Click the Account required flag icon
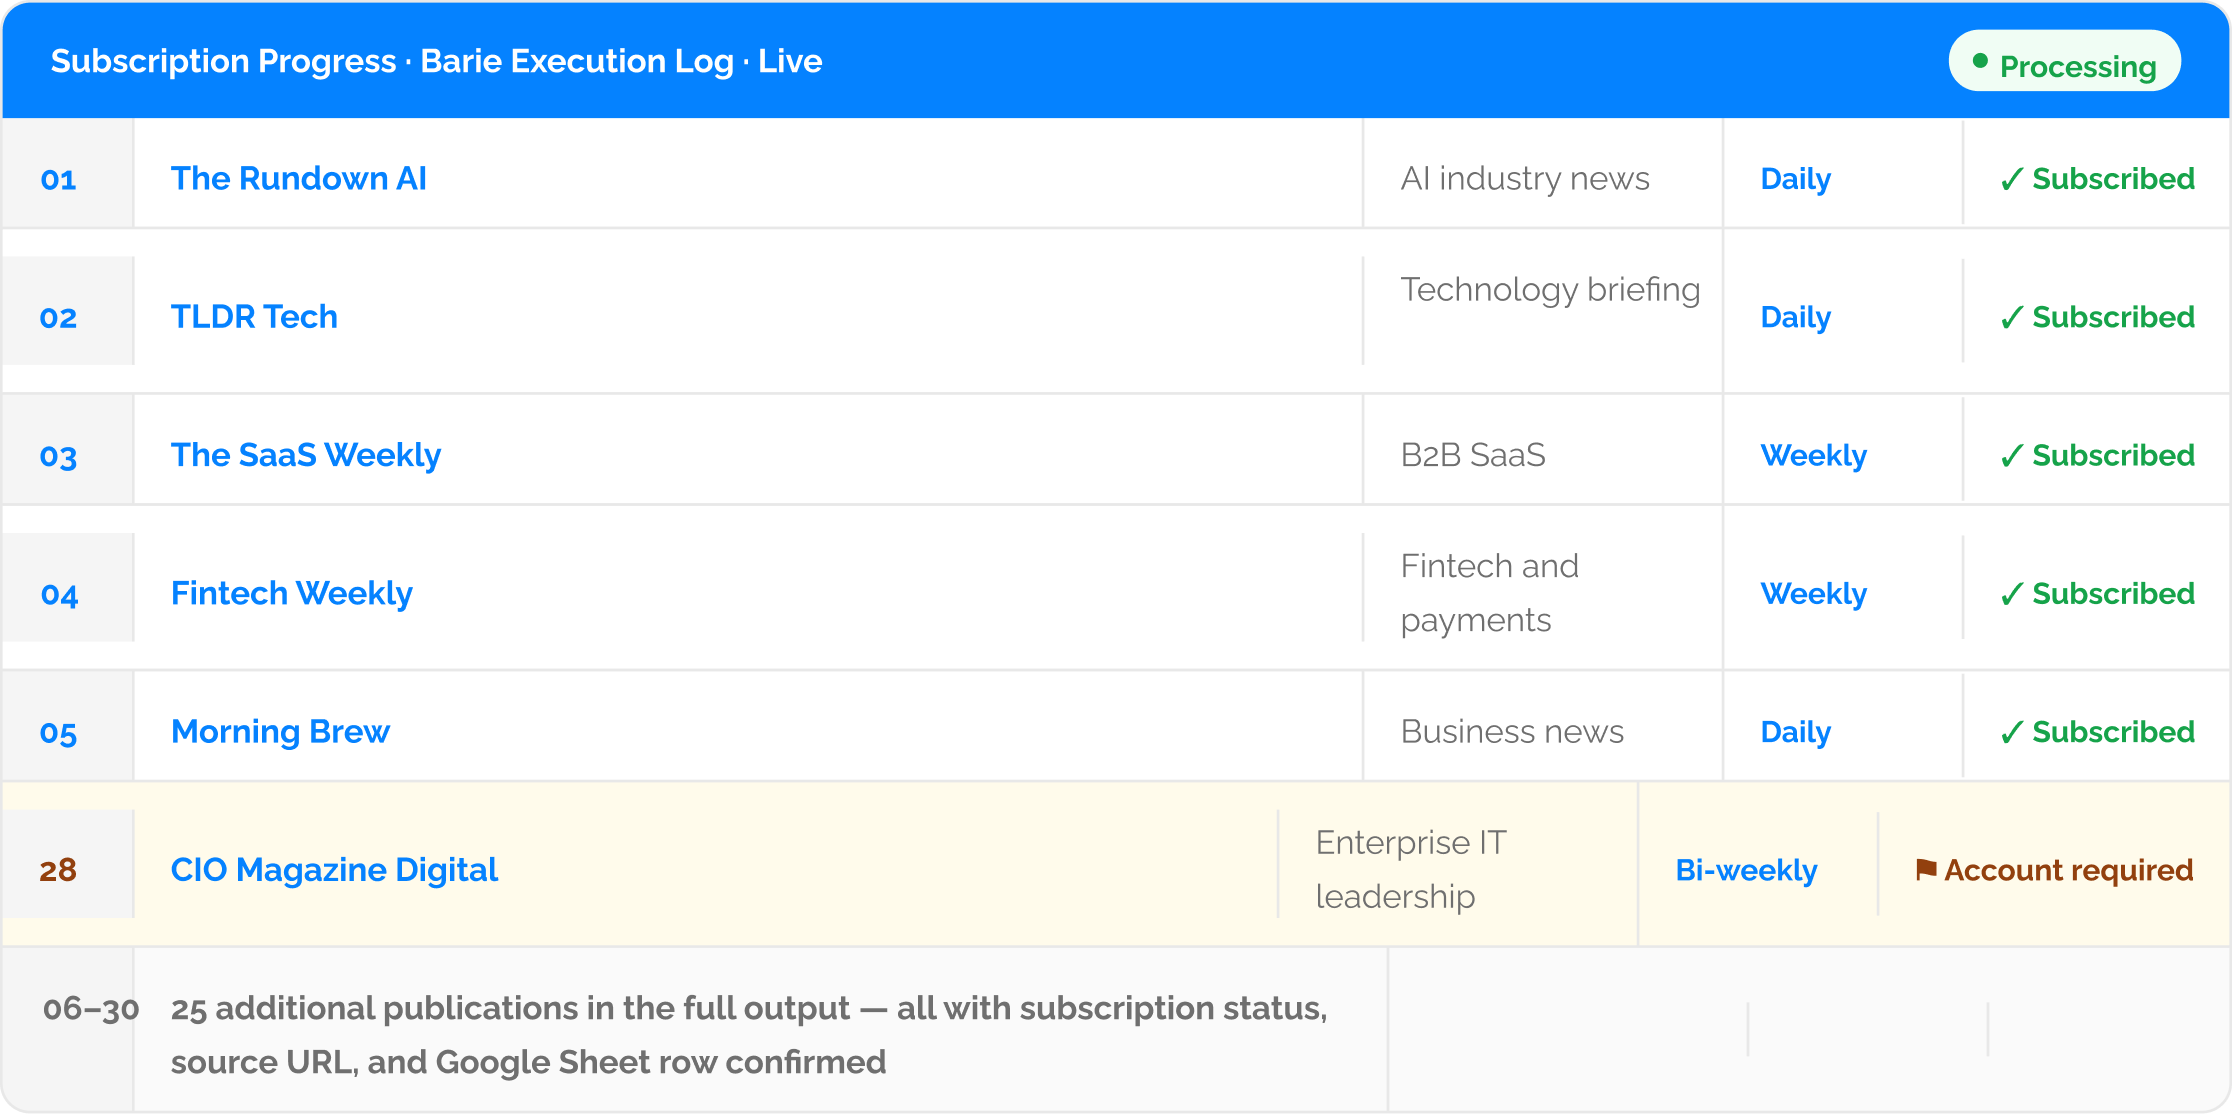Image resolution: width=2232 pixels, height=1114 pixels. click(x=1926, y=870)
